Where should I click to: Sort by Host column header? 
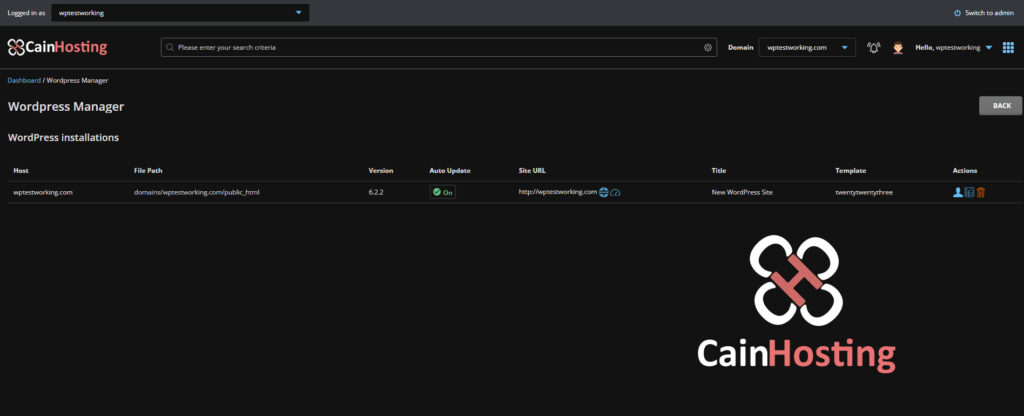coord(21,170)
